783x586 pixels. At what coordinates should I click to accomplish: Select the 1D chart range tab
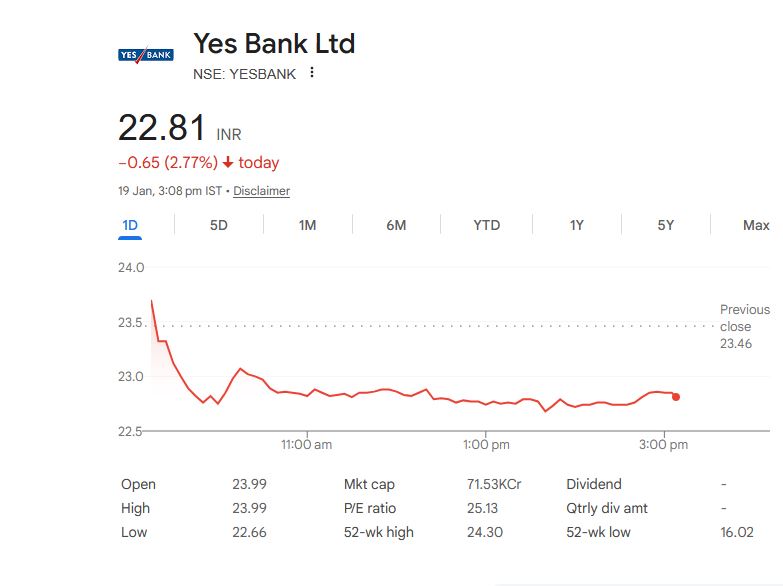click(130, 225)
